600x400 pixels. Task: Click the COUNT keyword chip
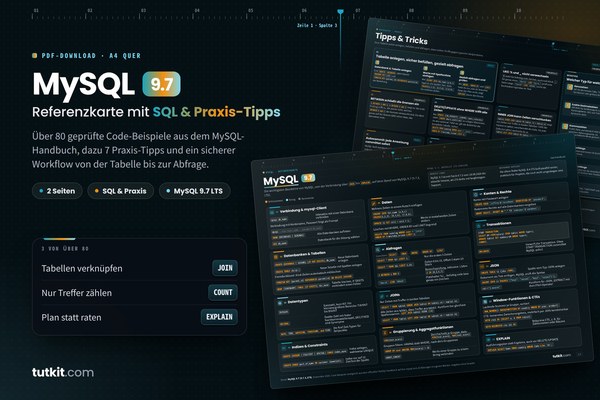[223, 292]
